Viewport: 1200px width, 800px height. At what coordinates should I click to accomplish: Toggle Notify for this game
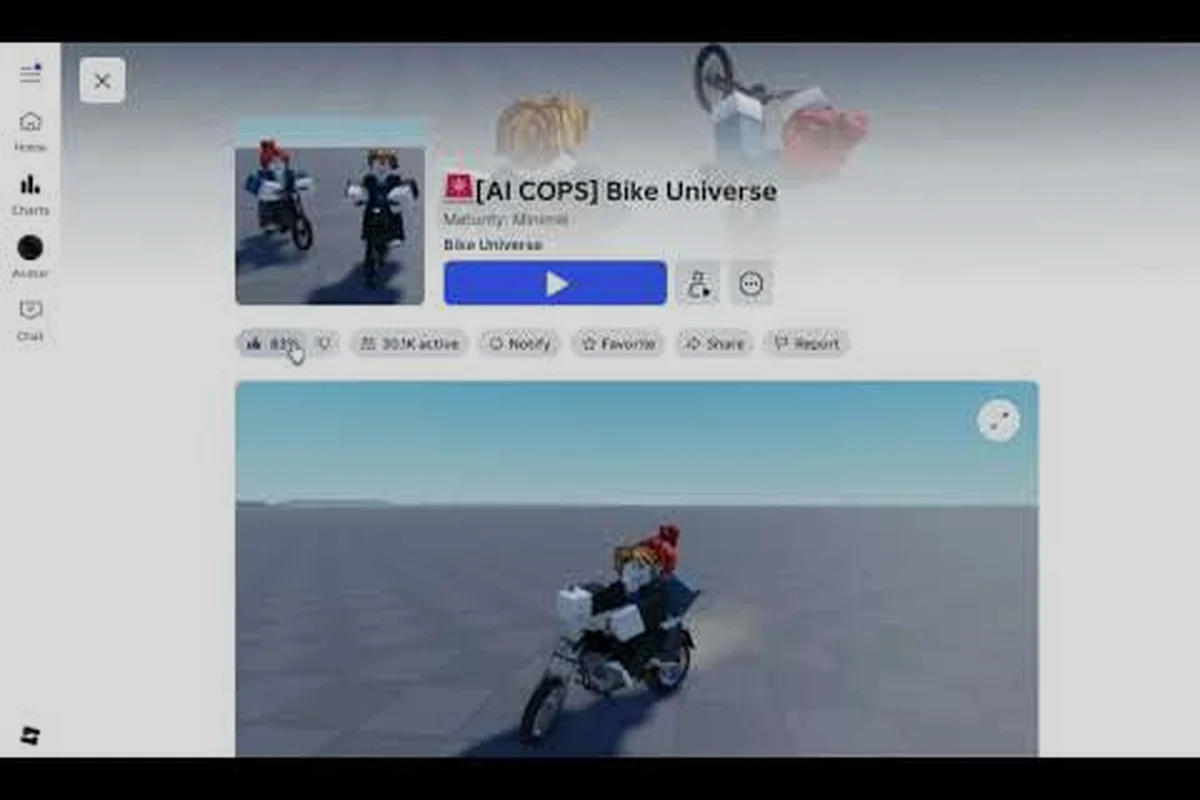[519, 343]
